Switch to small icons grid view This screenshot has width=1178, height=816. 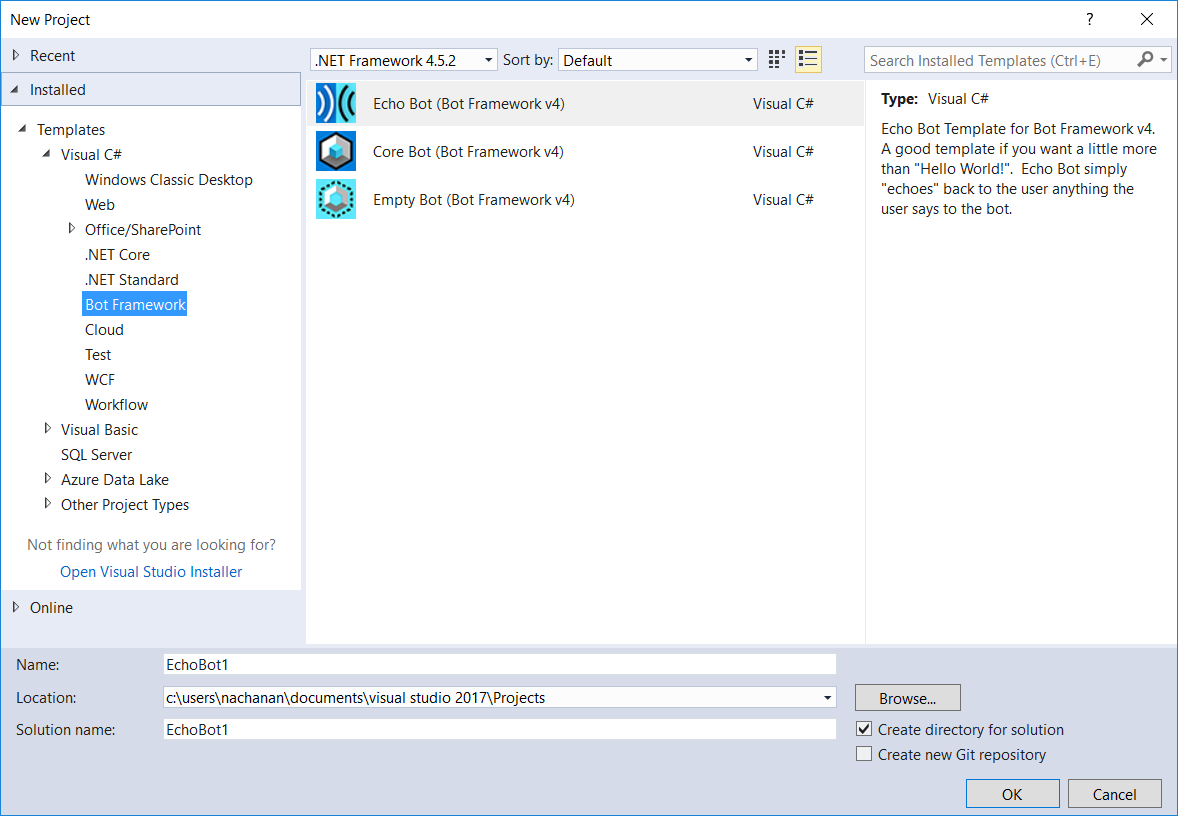777,60
